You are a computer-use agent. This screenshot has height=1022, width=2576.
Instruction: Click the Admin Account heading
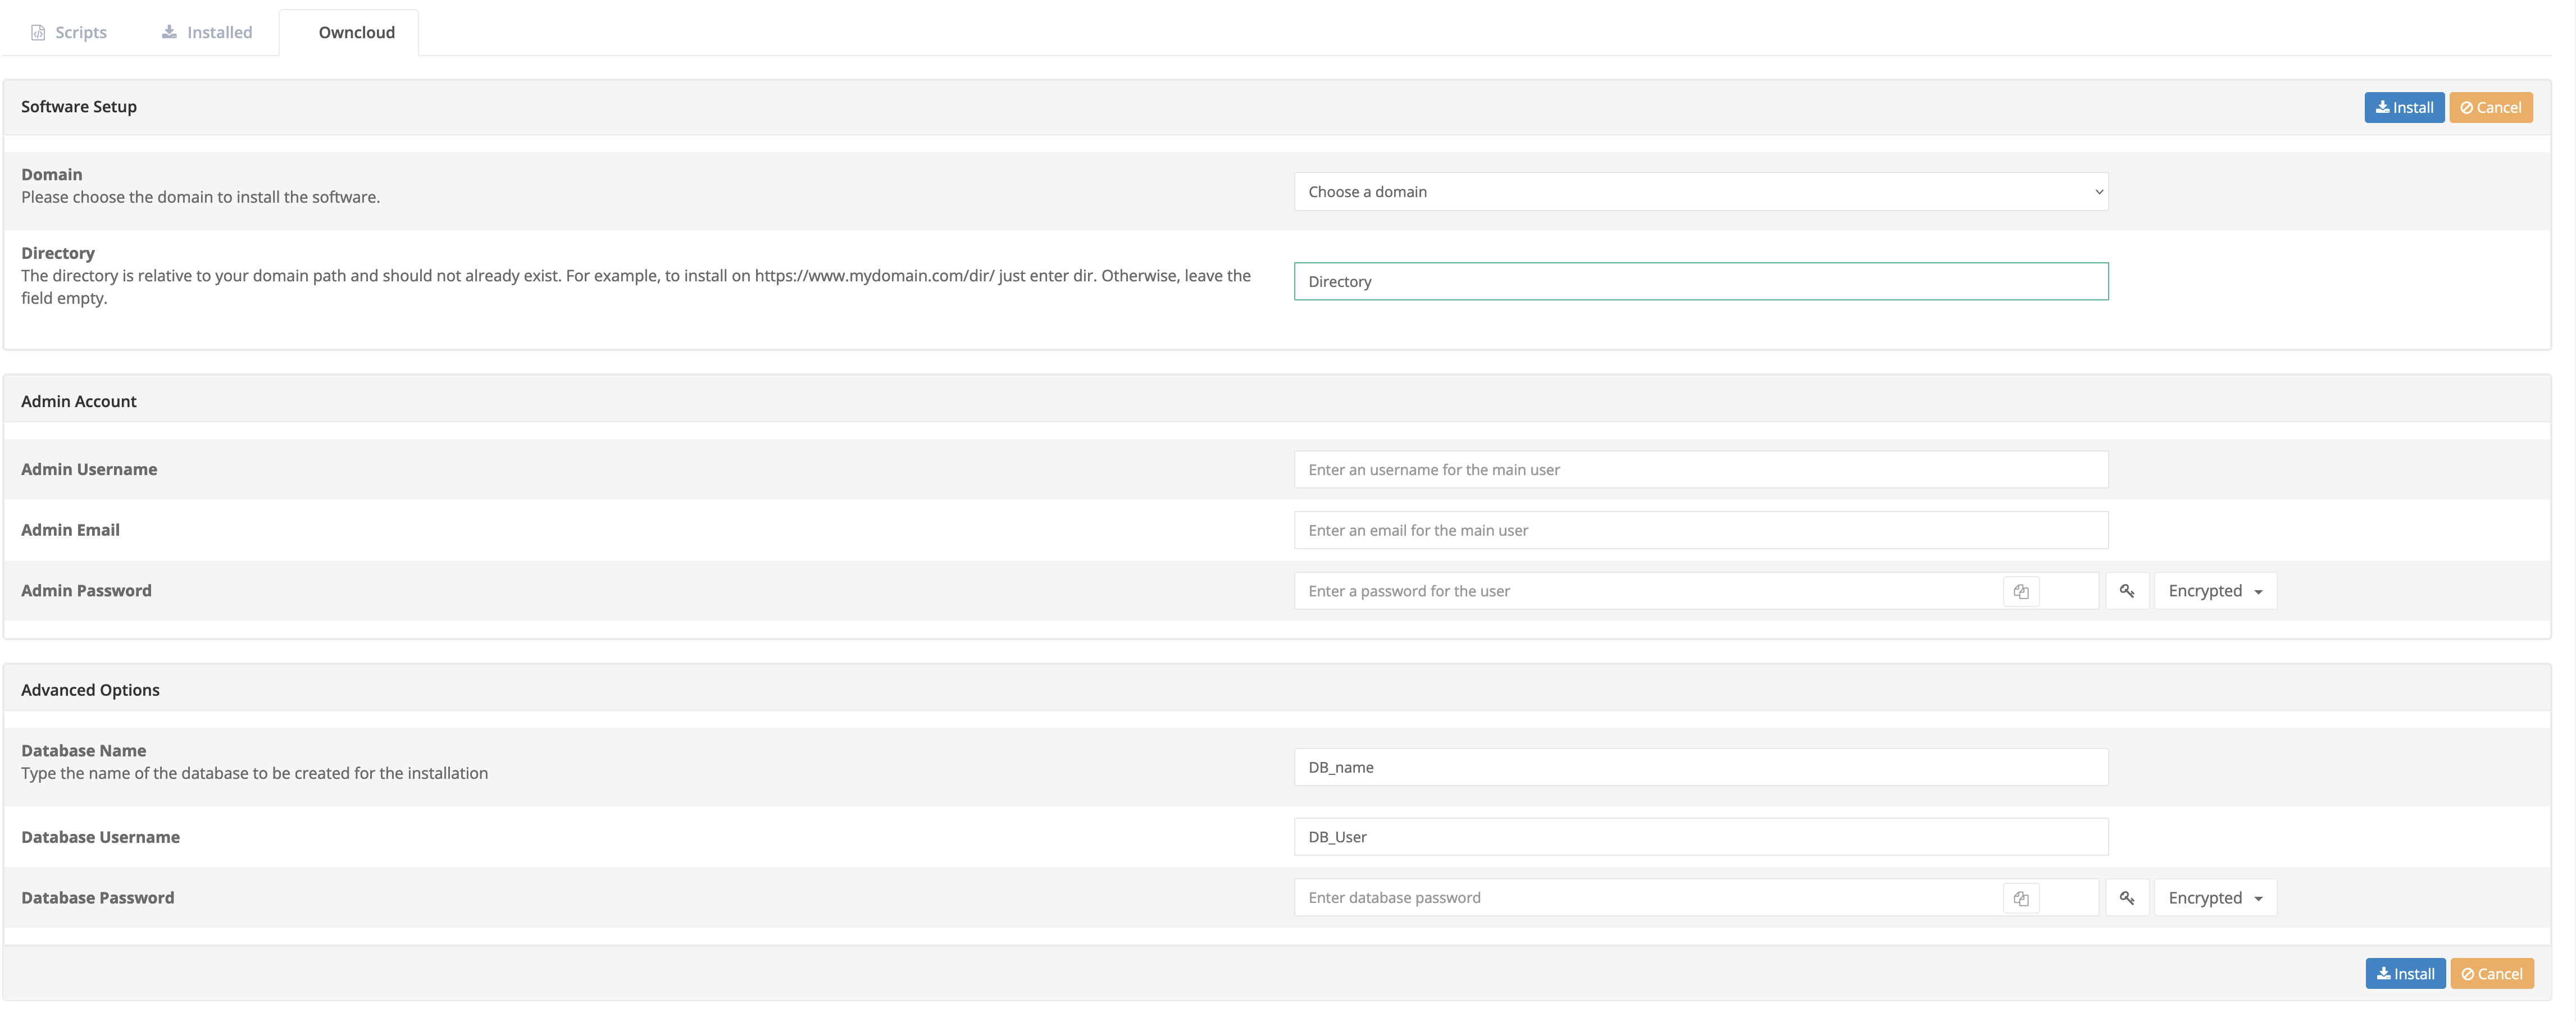[x=79, y=401]
